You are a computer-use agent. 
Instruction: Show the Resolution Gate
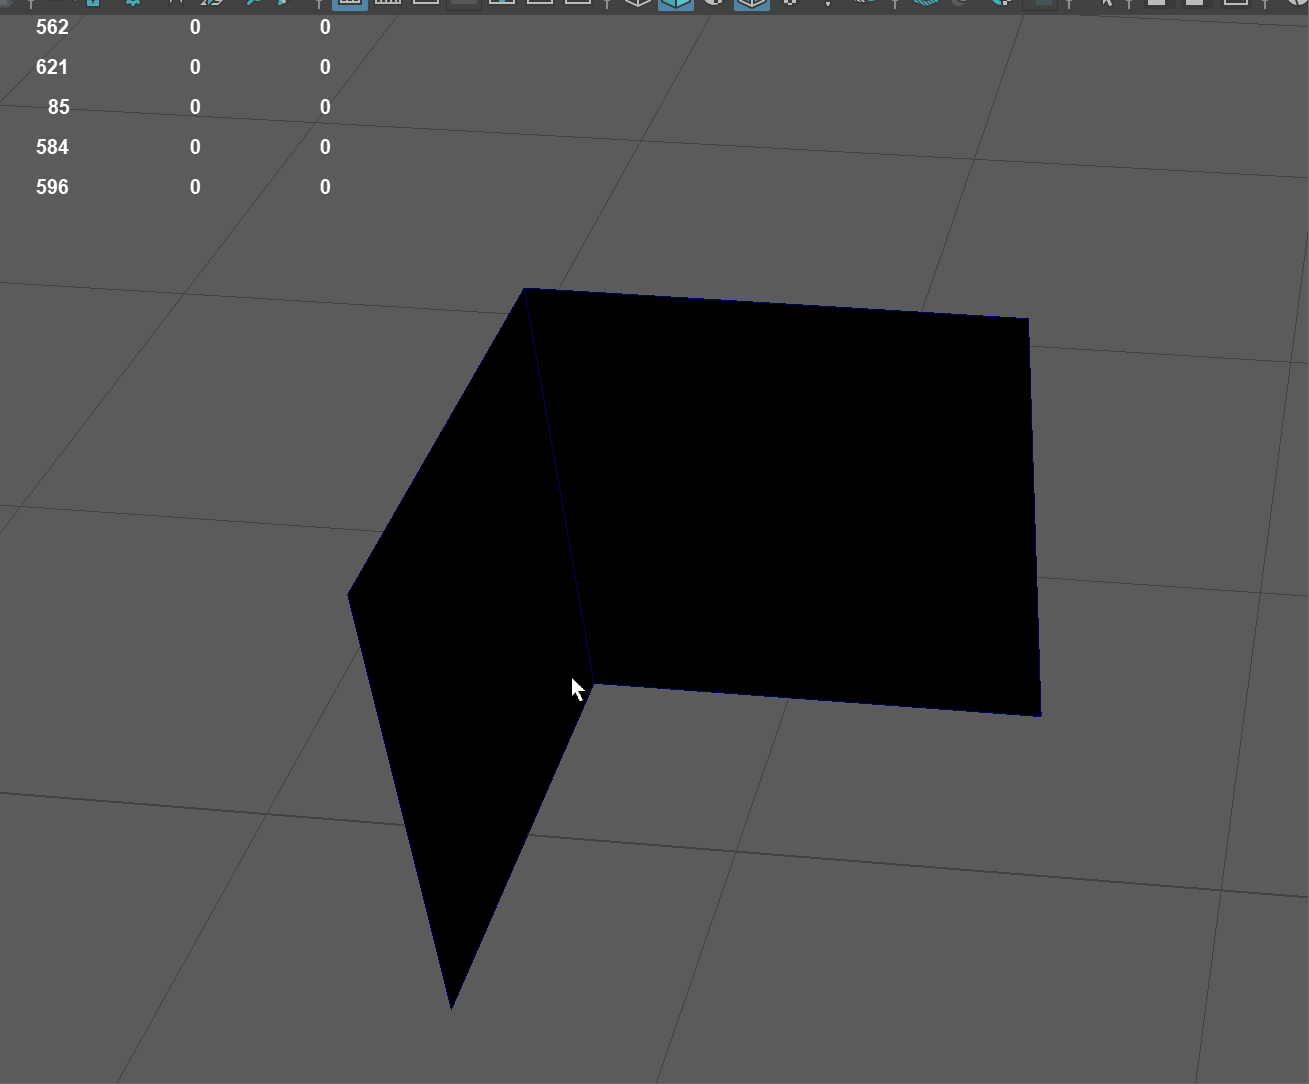tap(426, 3)
